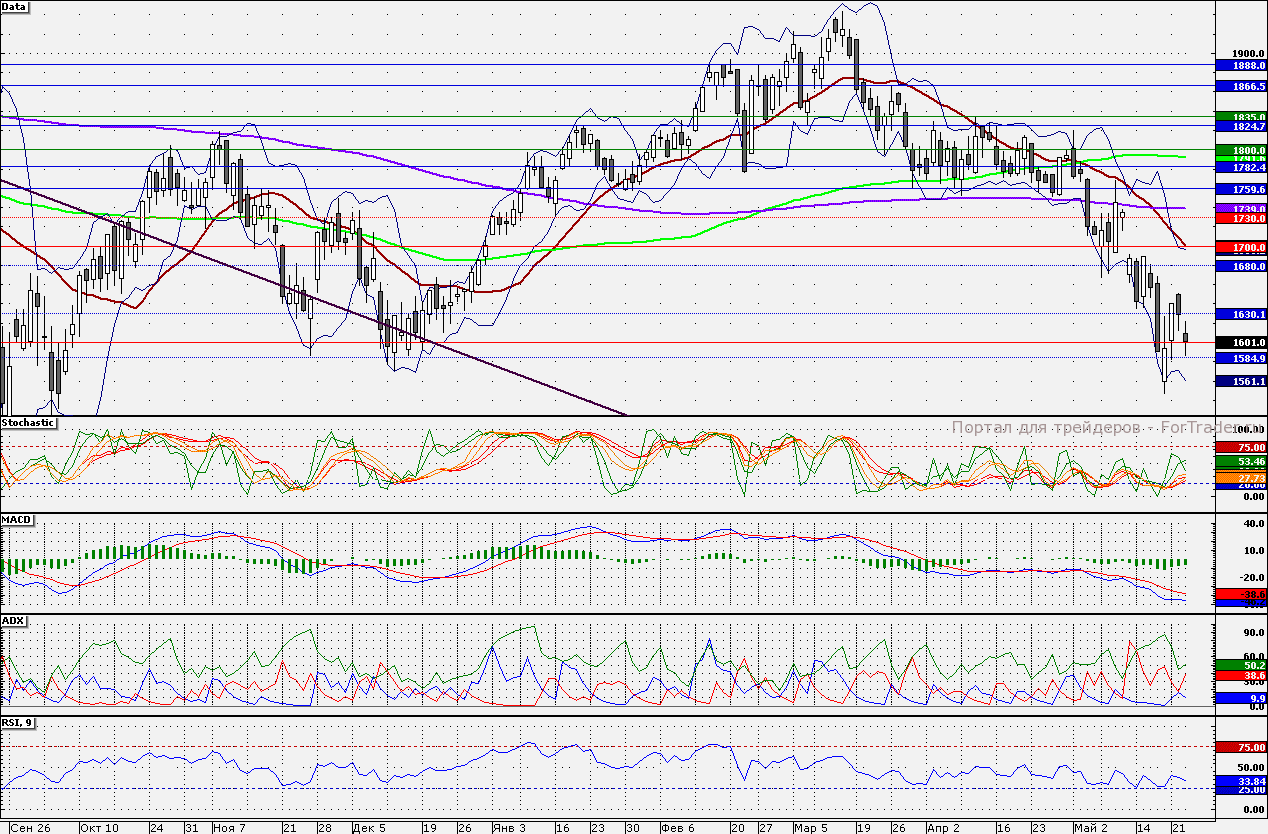This screenshot has width=1268, height=834.
Task: Select the MACD indicator panel label
Action: tap(17, 521)
